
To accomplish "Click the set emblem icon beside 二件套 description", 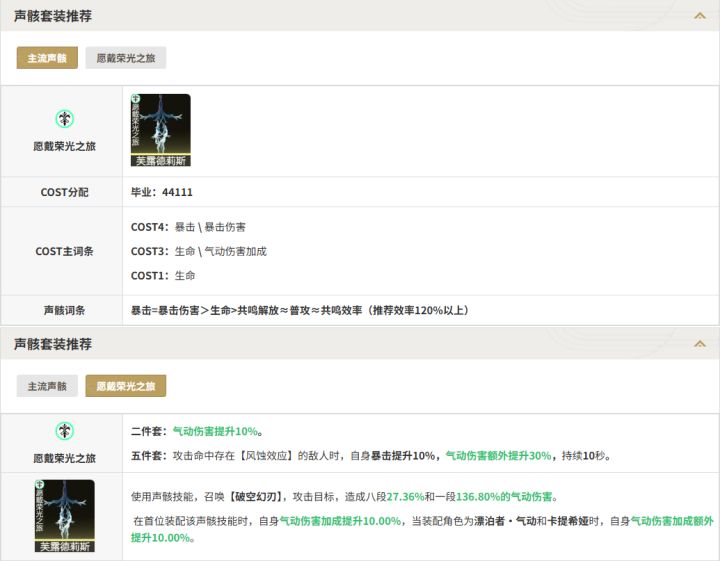I will (65, 431).
